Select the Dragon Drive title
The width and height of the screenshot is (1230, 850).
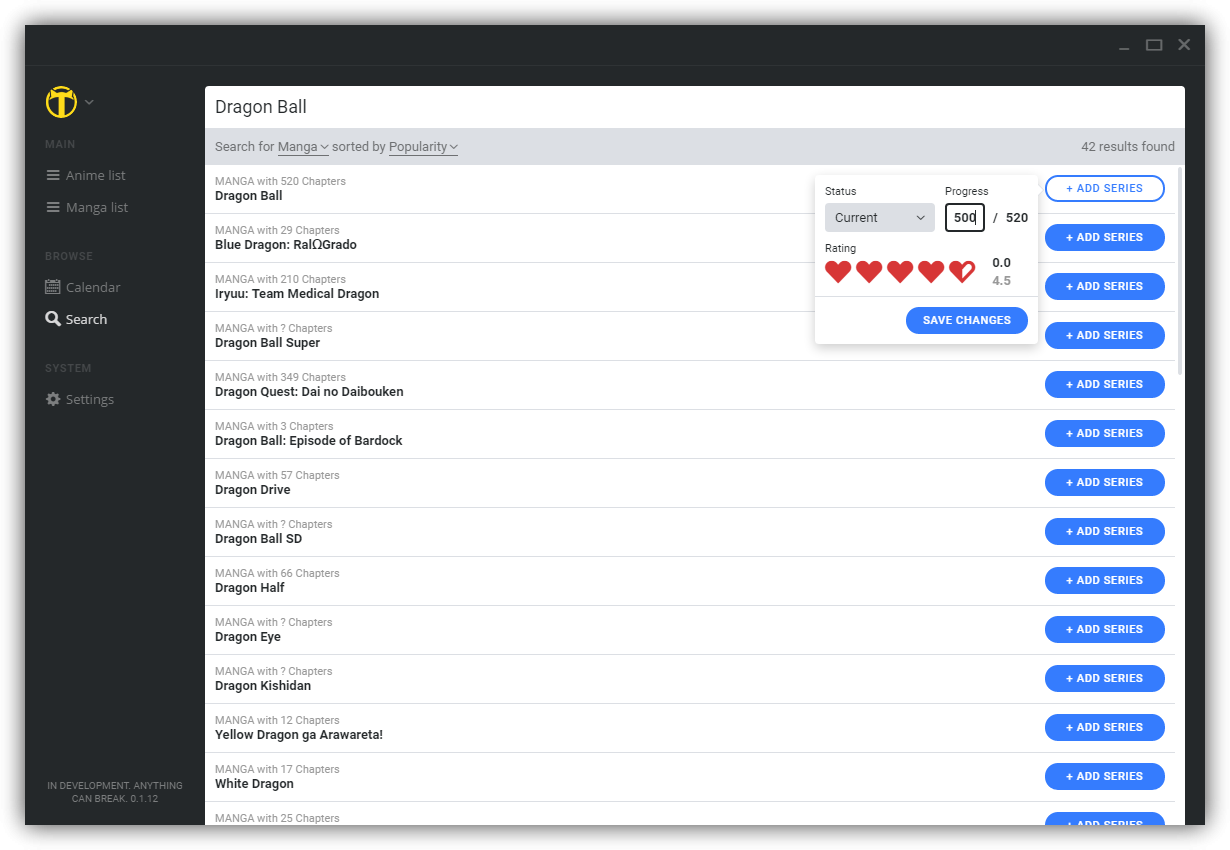(x=253, y=490)
